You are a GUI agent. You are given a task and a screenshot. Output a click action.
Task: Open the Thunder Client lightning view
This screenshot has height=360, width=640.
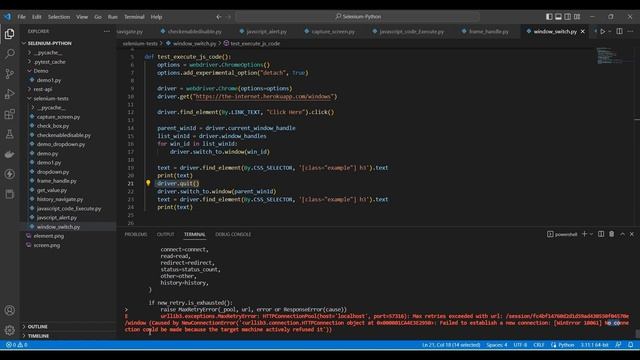pos(9,174)
